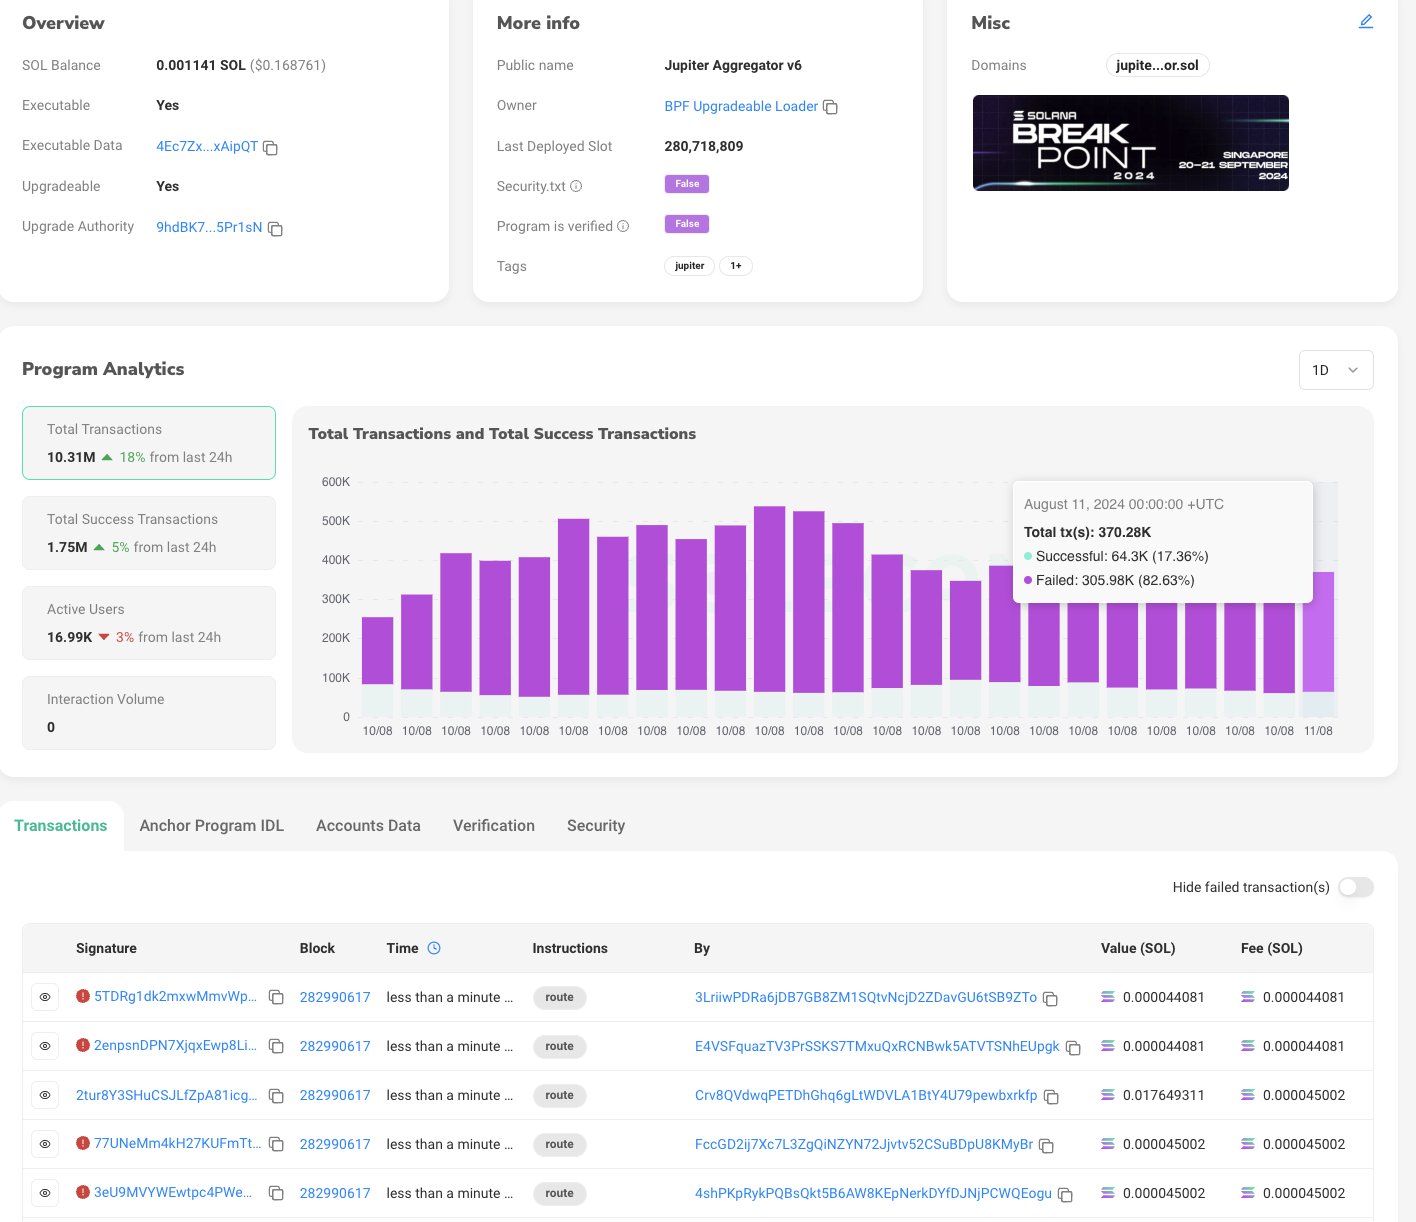Click the Value 0.017649311 SOL cell
The height and width of the screenshot is (1222, 1416).
(x=1153, y=1095)
